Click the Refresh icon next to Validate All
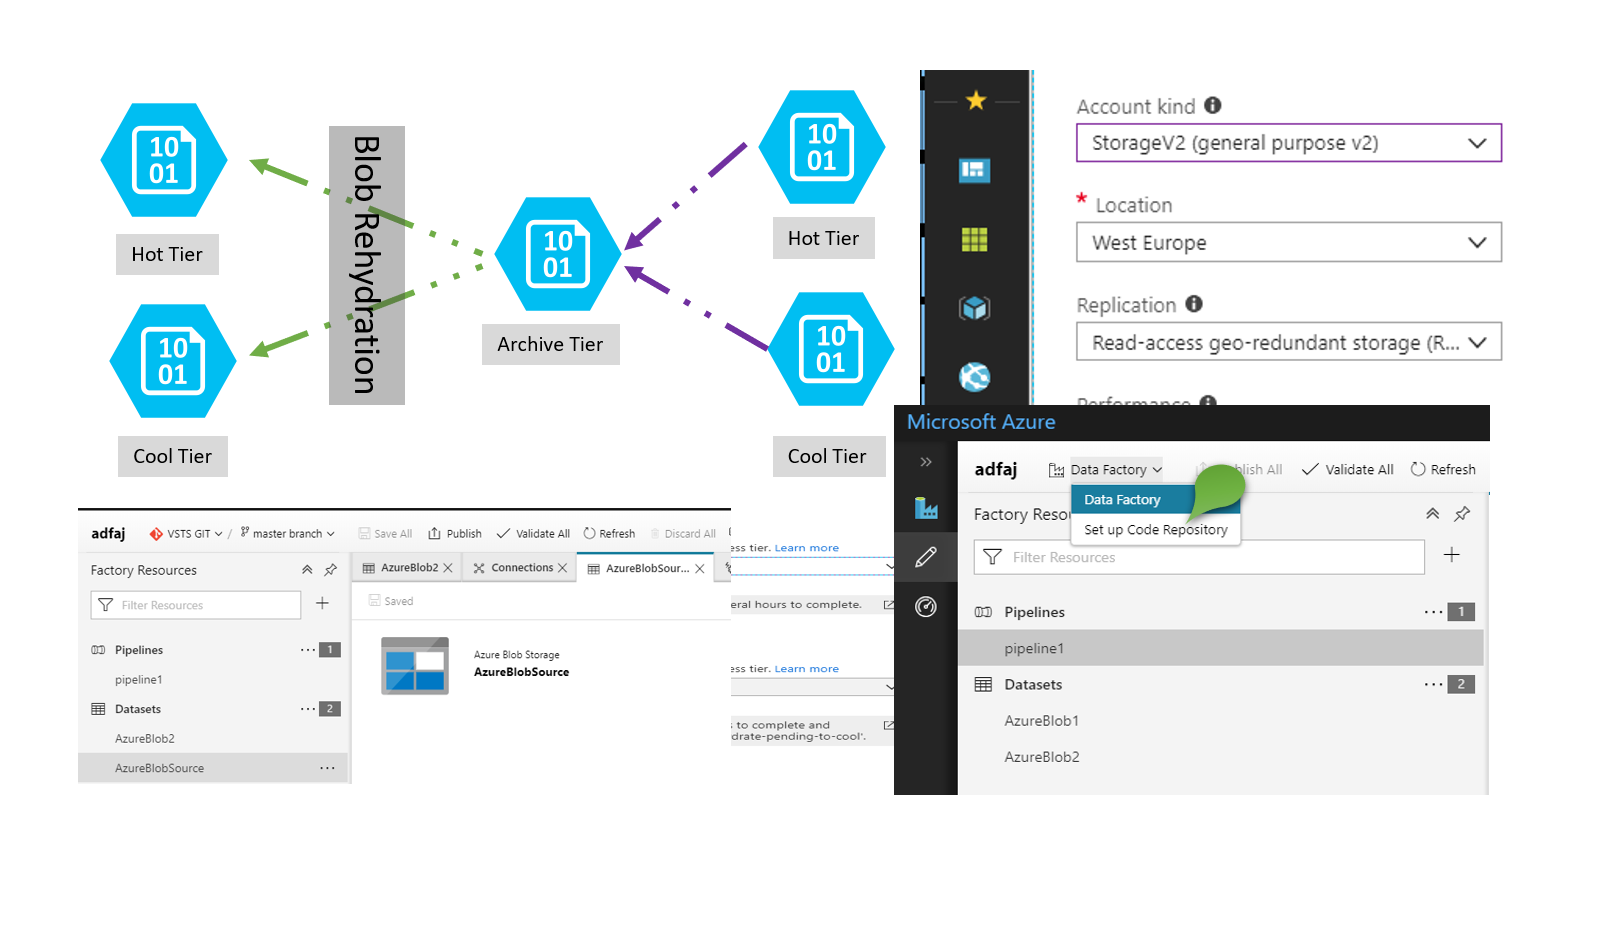This screenshot has width=1619, height=948. pos(1418,469)
